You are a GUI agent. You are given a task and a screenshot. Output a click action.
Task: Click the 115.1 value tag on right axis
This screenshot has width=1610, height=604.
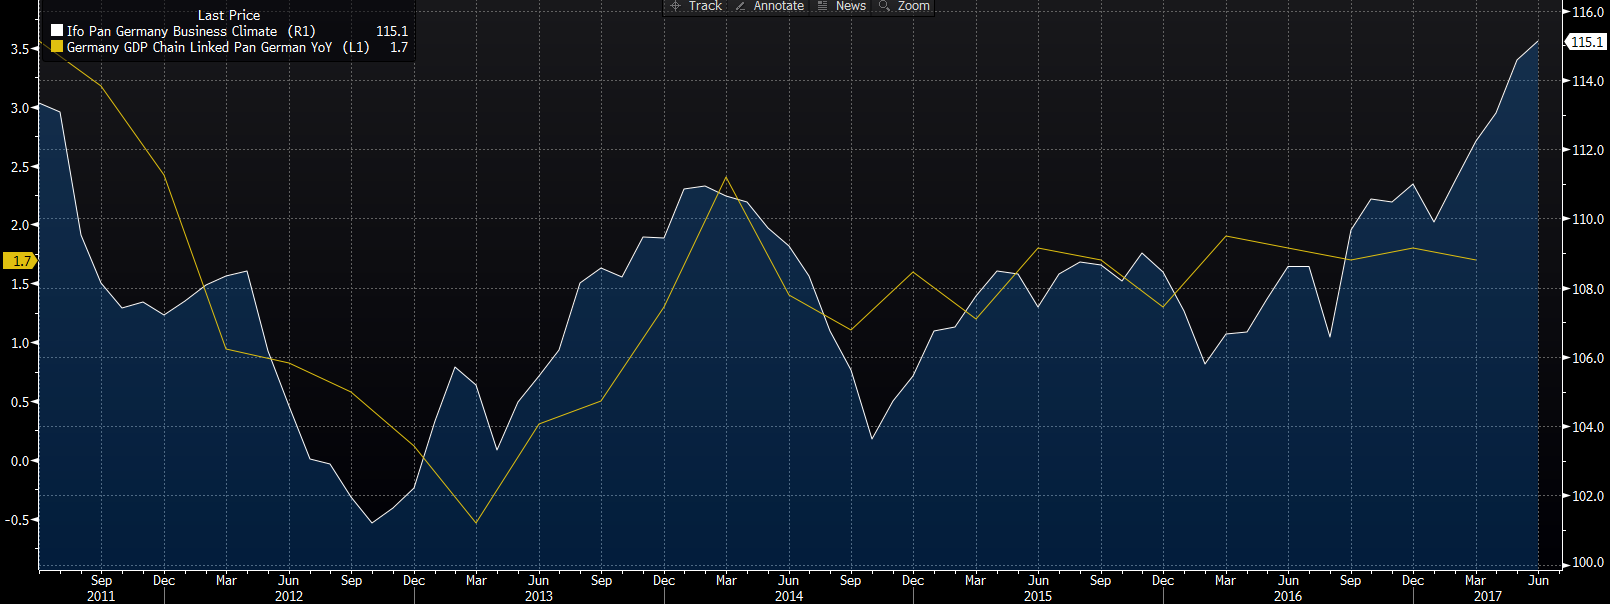coord(1586,42)
